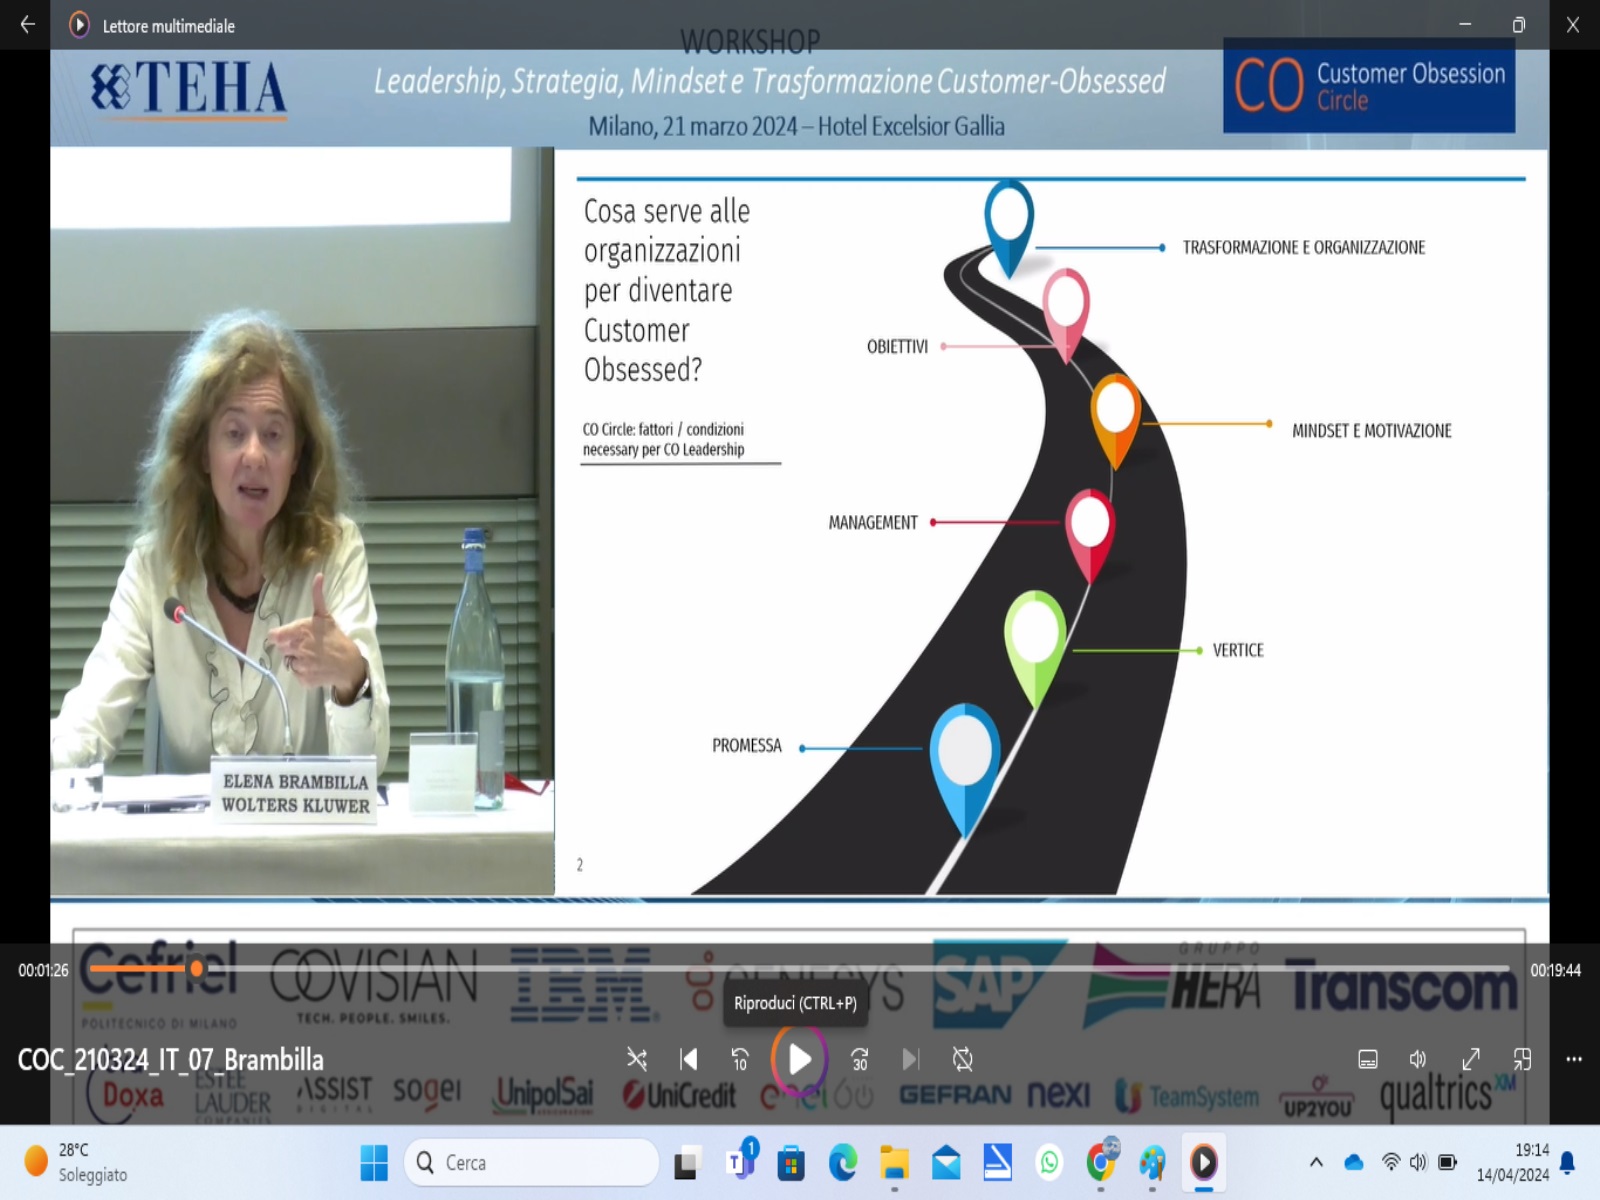Jump to the next track
This screenshot has height=1200, width=1600.
pyautogui.click(x=910, y=1059)
